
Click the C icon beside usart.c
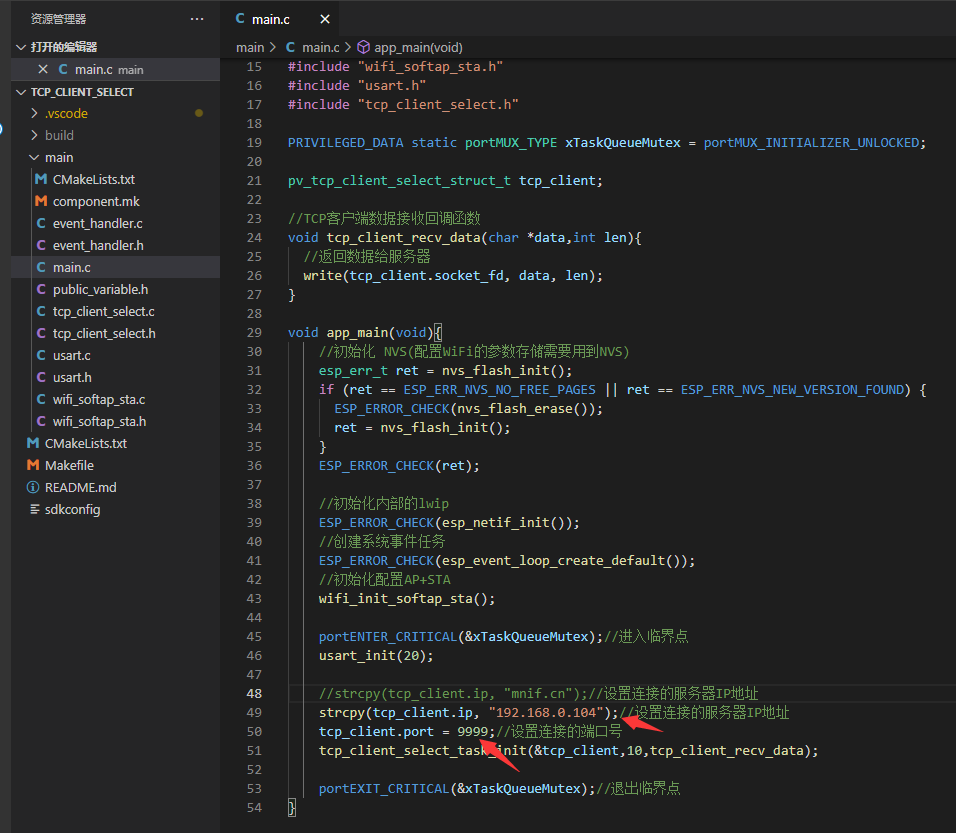click(41, 355)
